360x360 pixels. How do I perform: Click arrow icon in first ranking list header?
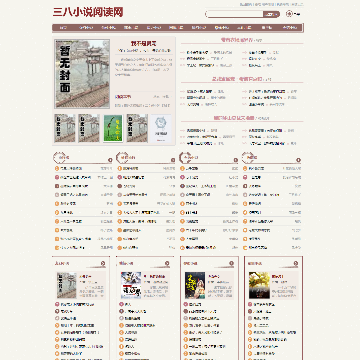pyautogui.click(x=110, y=160)
